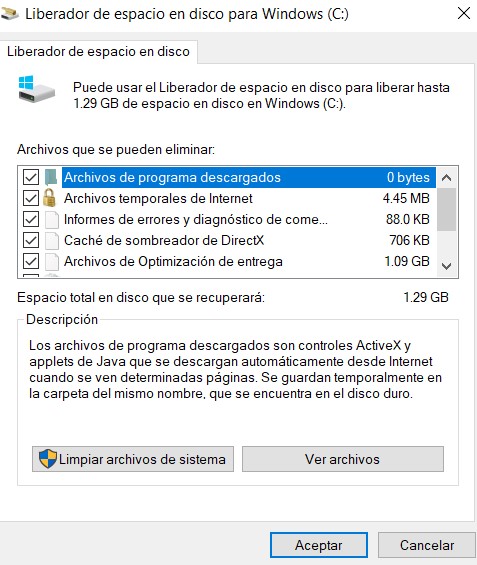This screenshot has height=565, width=477.
Task: Click the file icon for Archivos de Optimización de entrega
Action: pyautogui.click(x=52, y=261)
